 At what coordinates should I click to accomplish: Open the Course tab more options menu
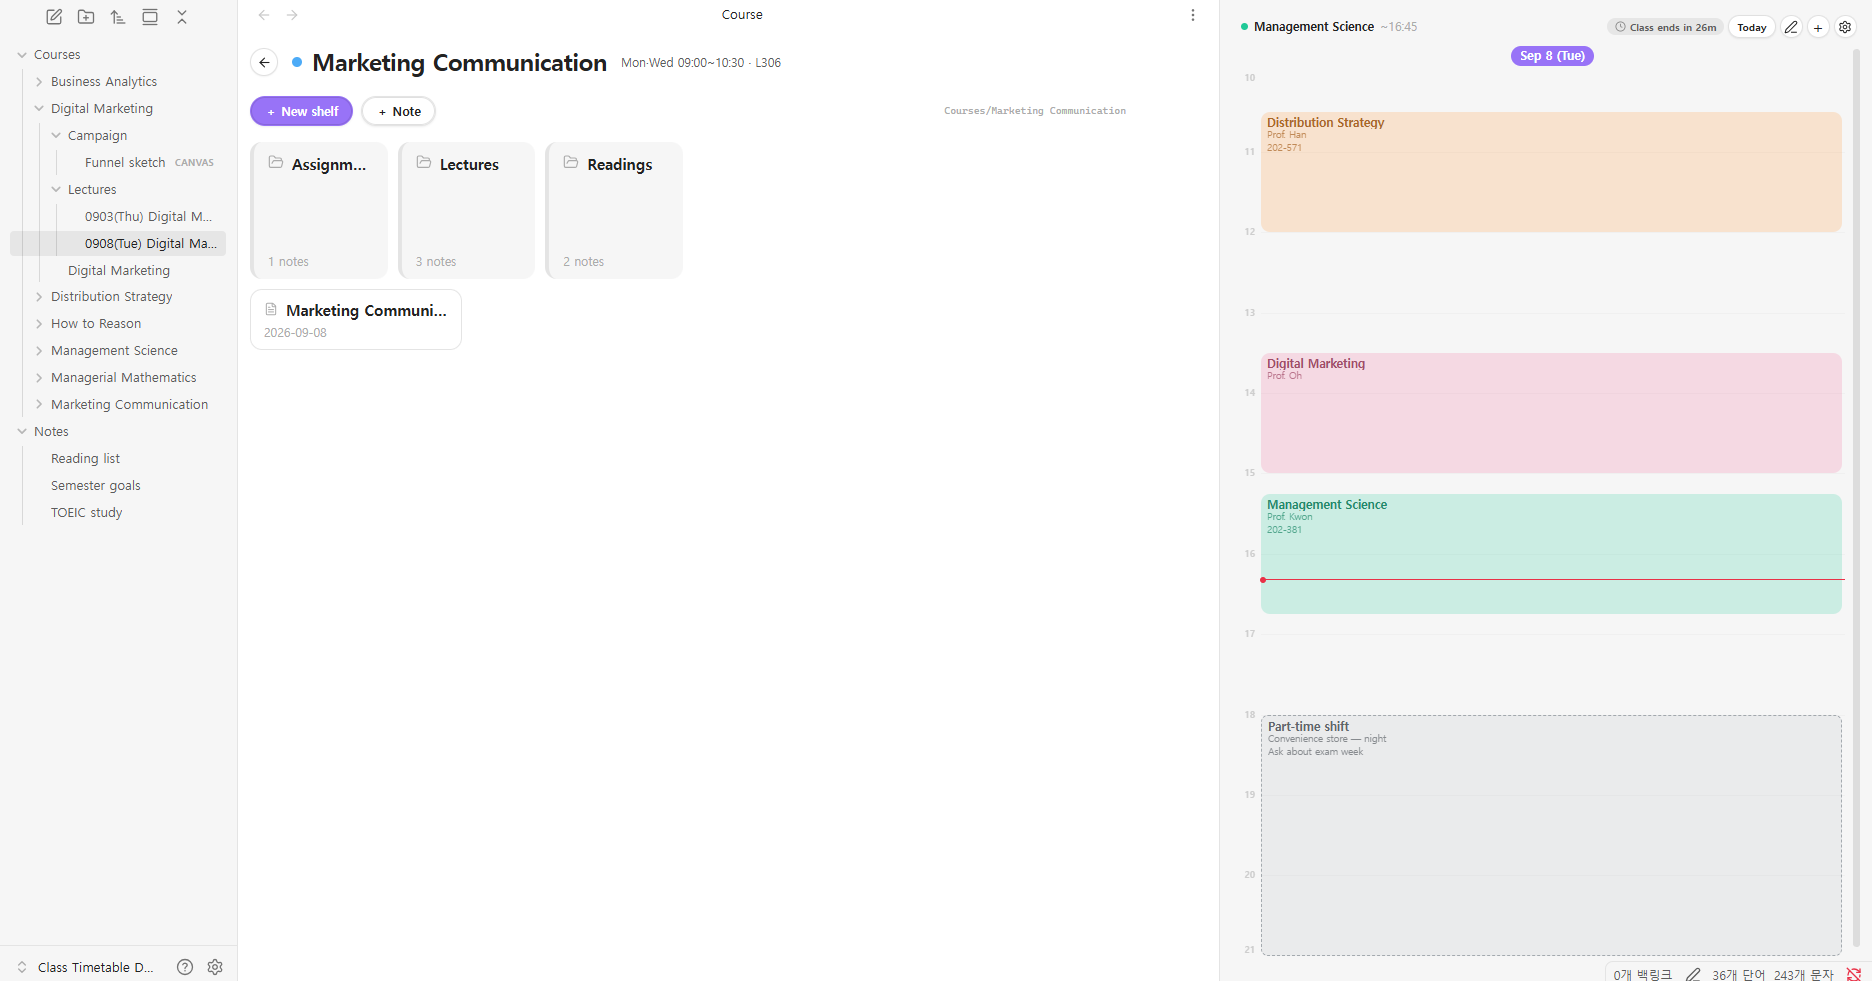(x=1192, y=15)
